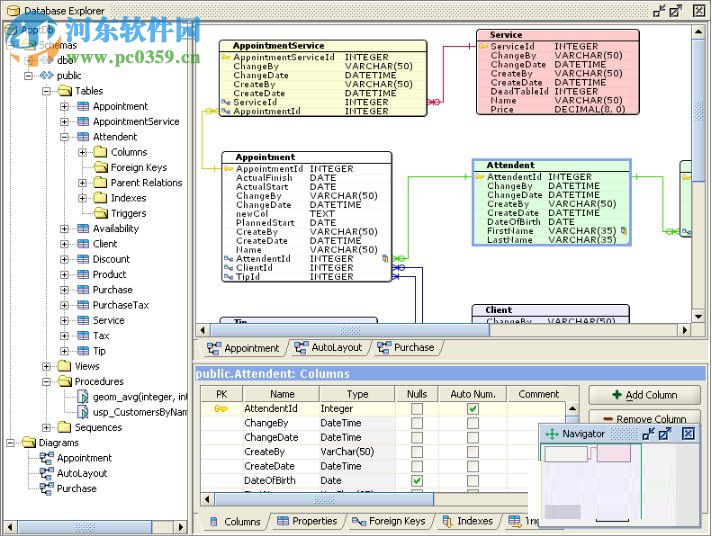Viewport: 712px width, 536px height.
Task: Expand the Indexes folder node
Action: click(x=82, y=198)
